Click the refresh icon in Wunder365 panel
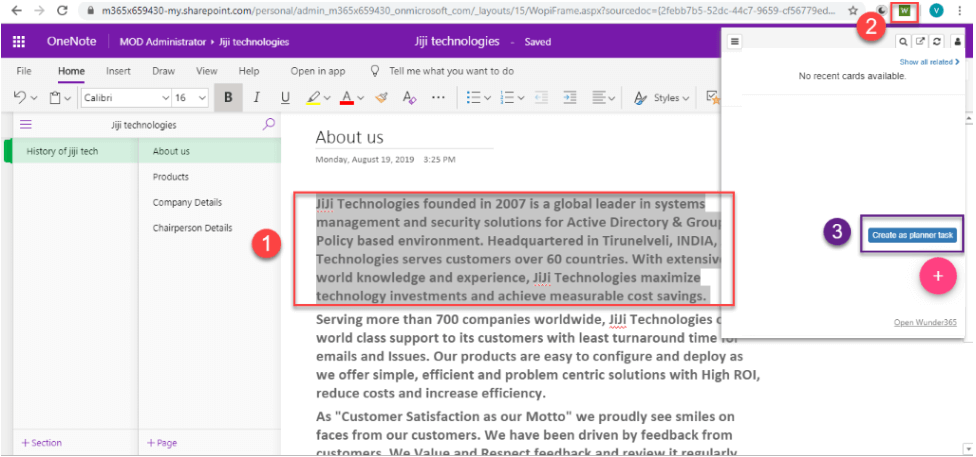Viewport: 976px width, 457px height. (939, 42)
